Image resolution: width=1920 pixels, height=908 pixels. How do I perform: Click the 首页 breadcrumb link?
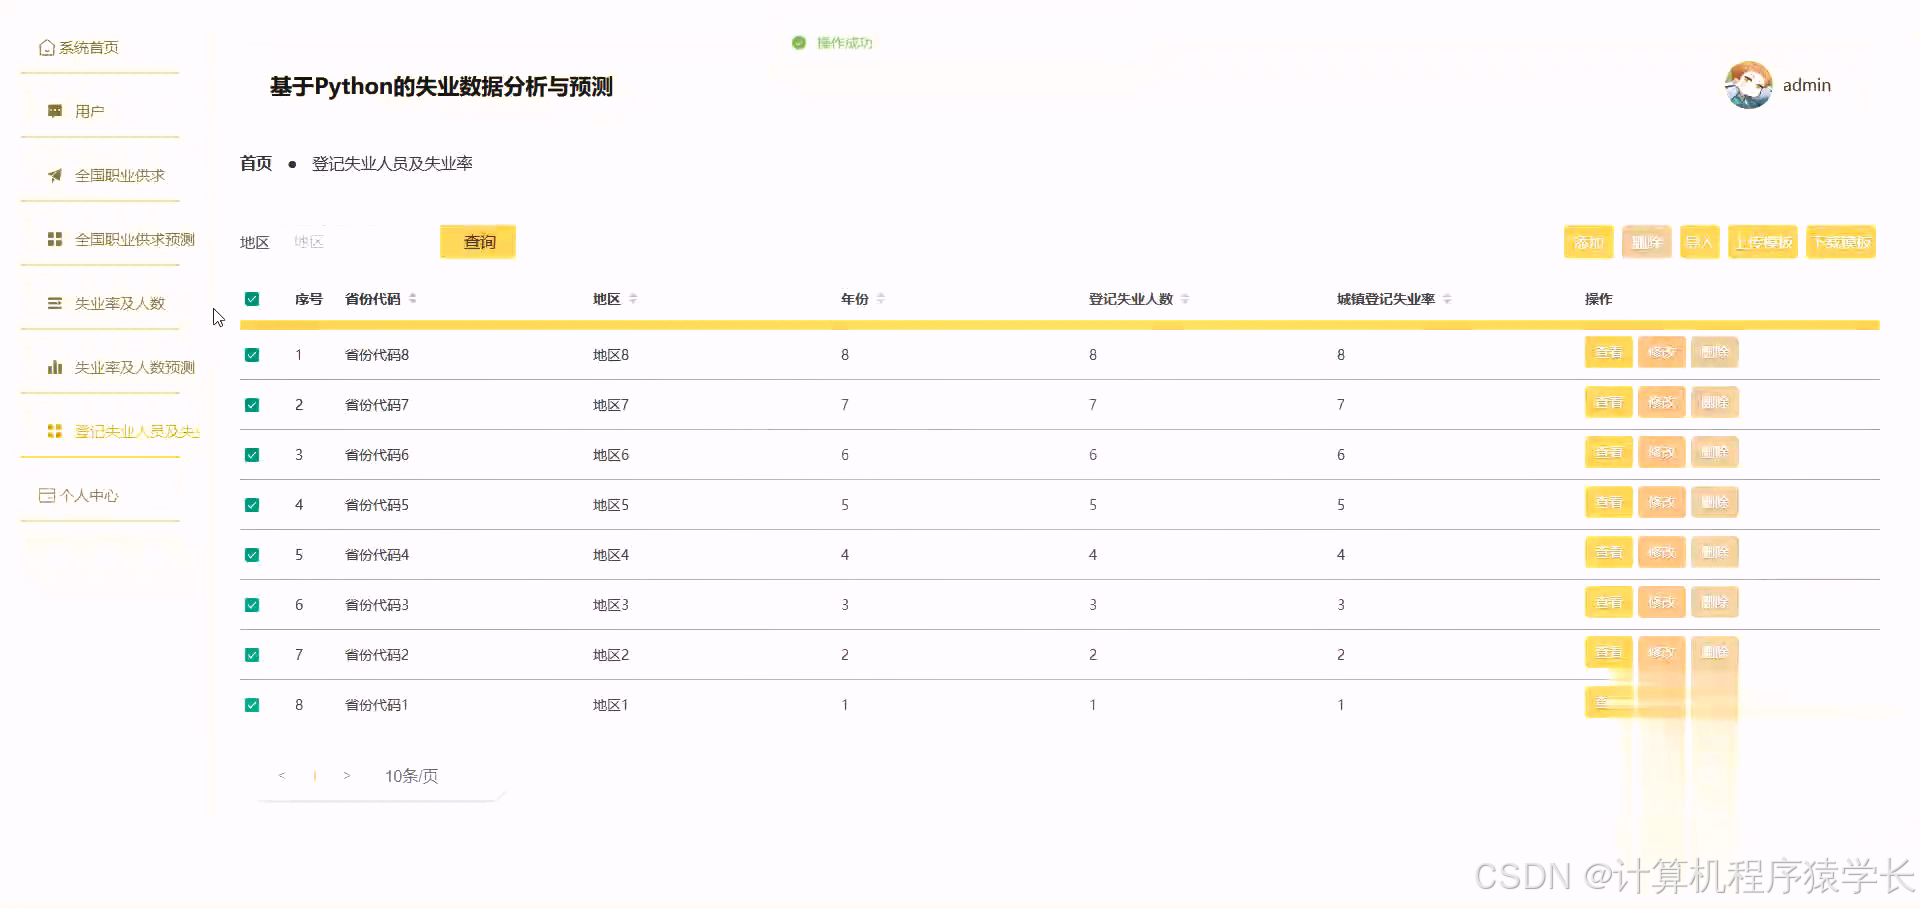click(255, 162)
